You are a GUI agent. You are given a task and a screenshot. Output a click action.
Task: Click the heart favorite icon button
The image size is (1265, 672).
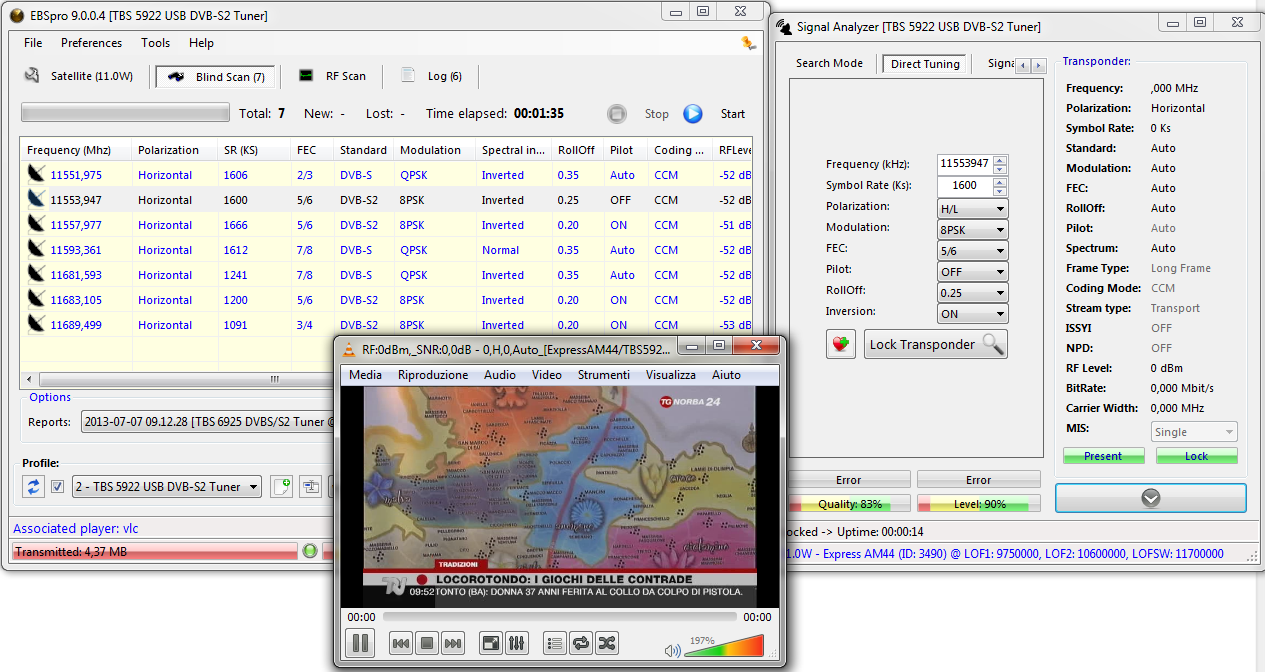pos(841,344)
